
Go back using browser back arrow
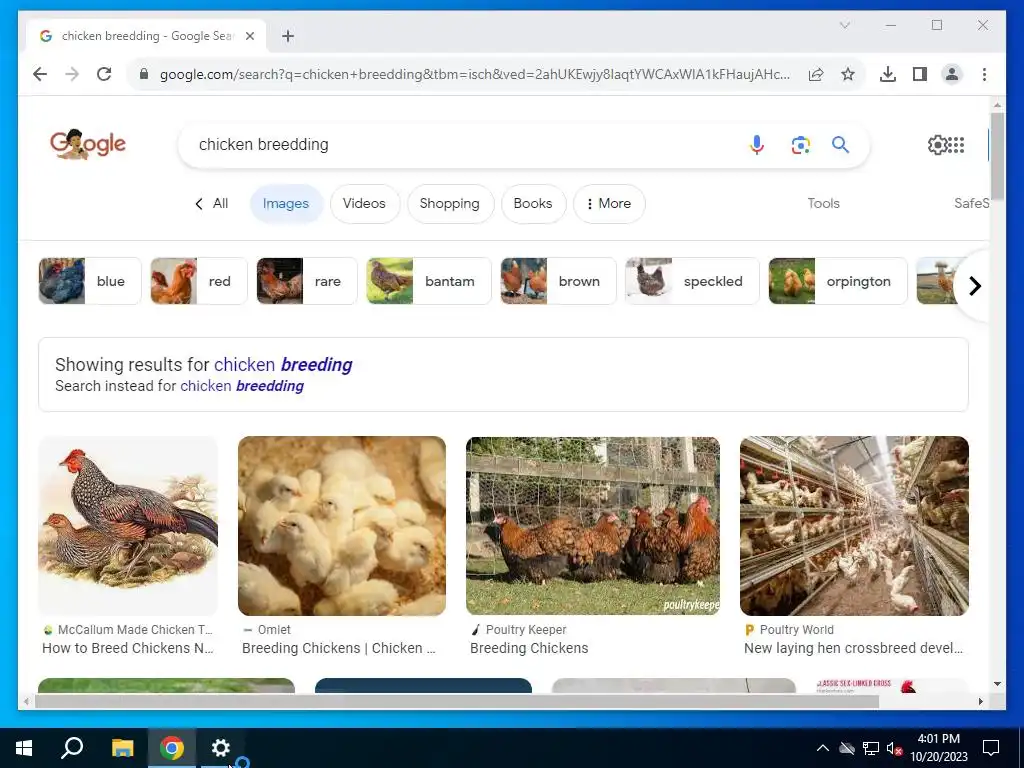pyautogui.click(x=40, y=74)
